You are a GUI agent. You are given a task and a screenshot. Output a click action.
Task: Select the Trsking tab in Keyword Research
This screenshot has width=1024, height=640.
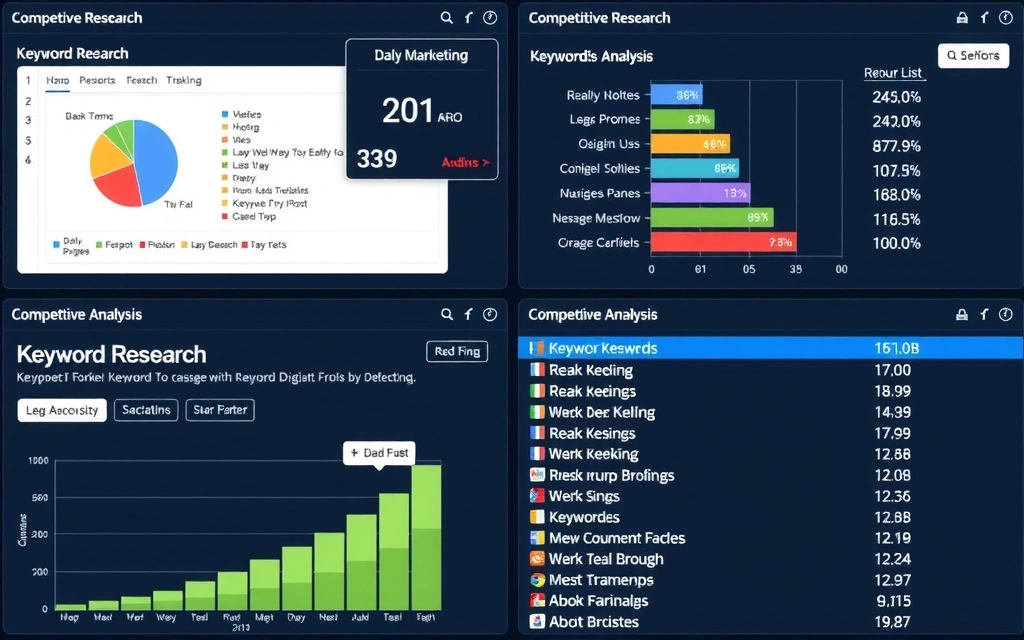[x=185, y=80]
